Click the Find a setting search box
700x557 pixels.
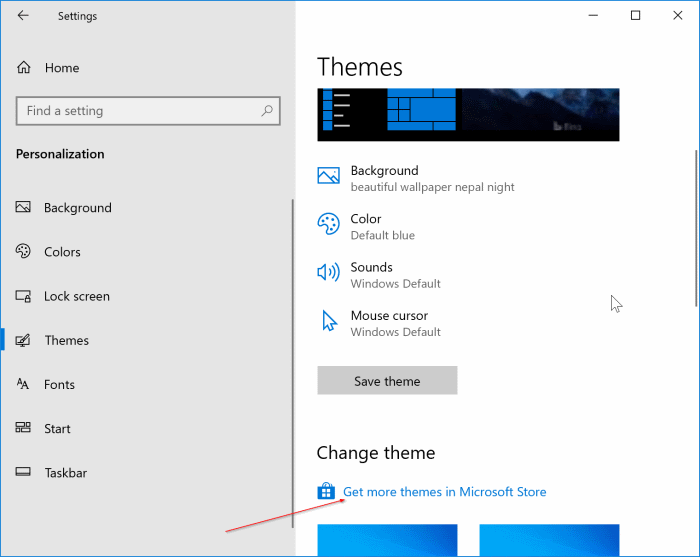148,111
